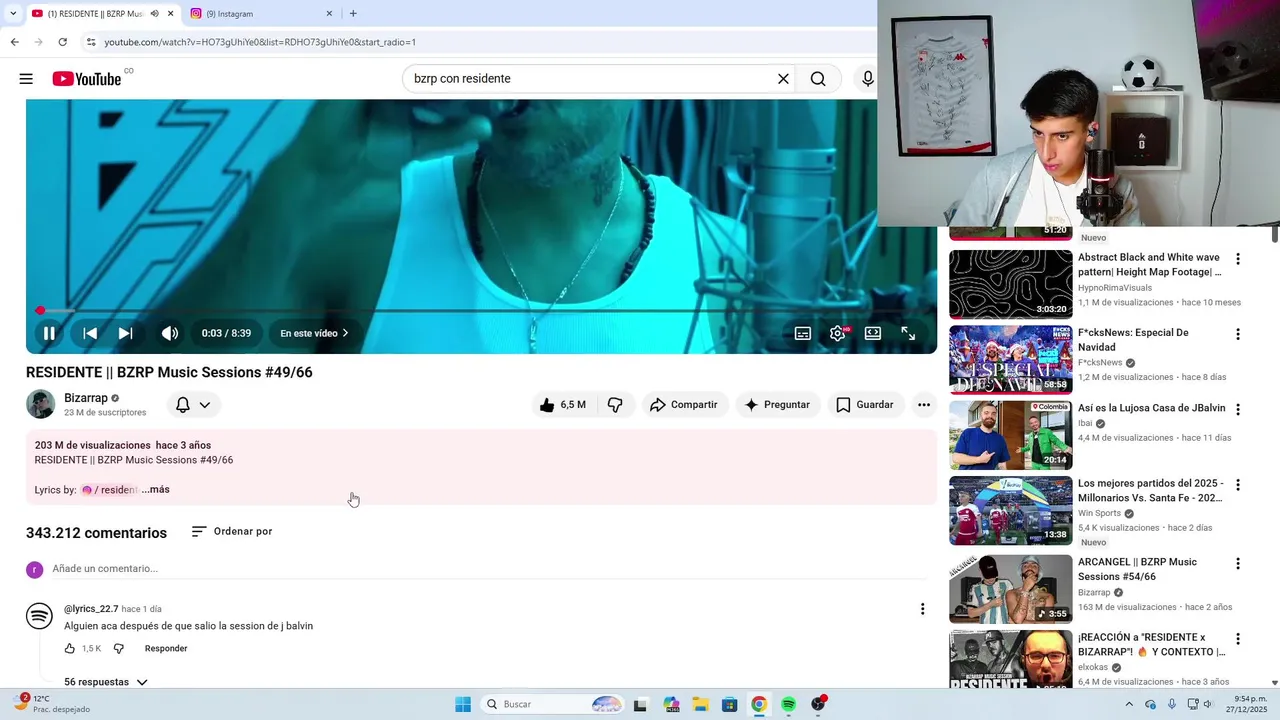
Task: Open the Compartir share dialog
Action: pos(684,405)
